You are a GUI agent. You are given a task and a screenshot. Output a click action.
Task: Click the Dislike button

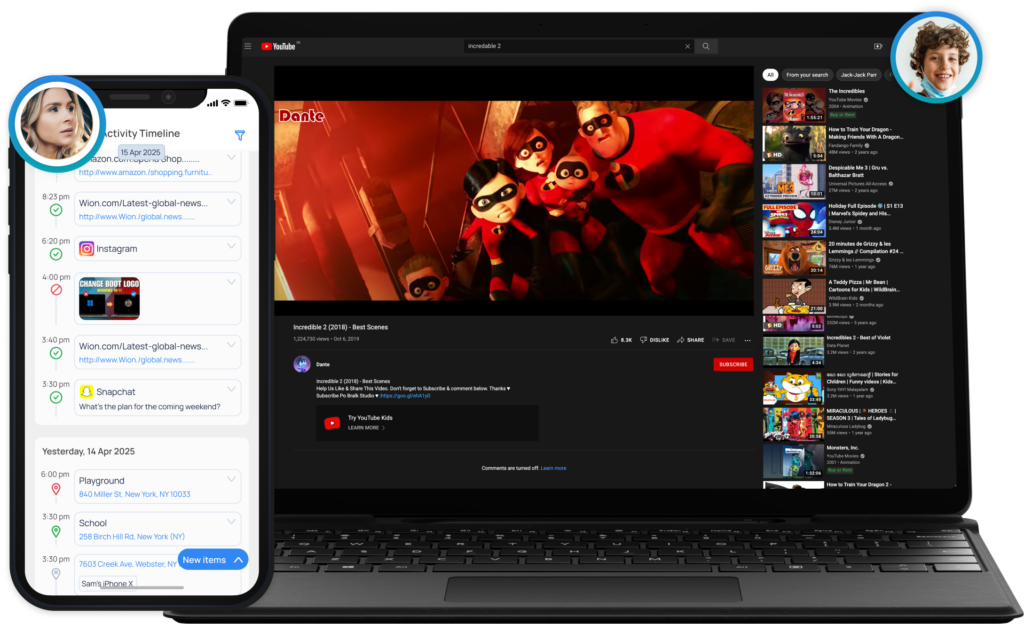point(654,340)
